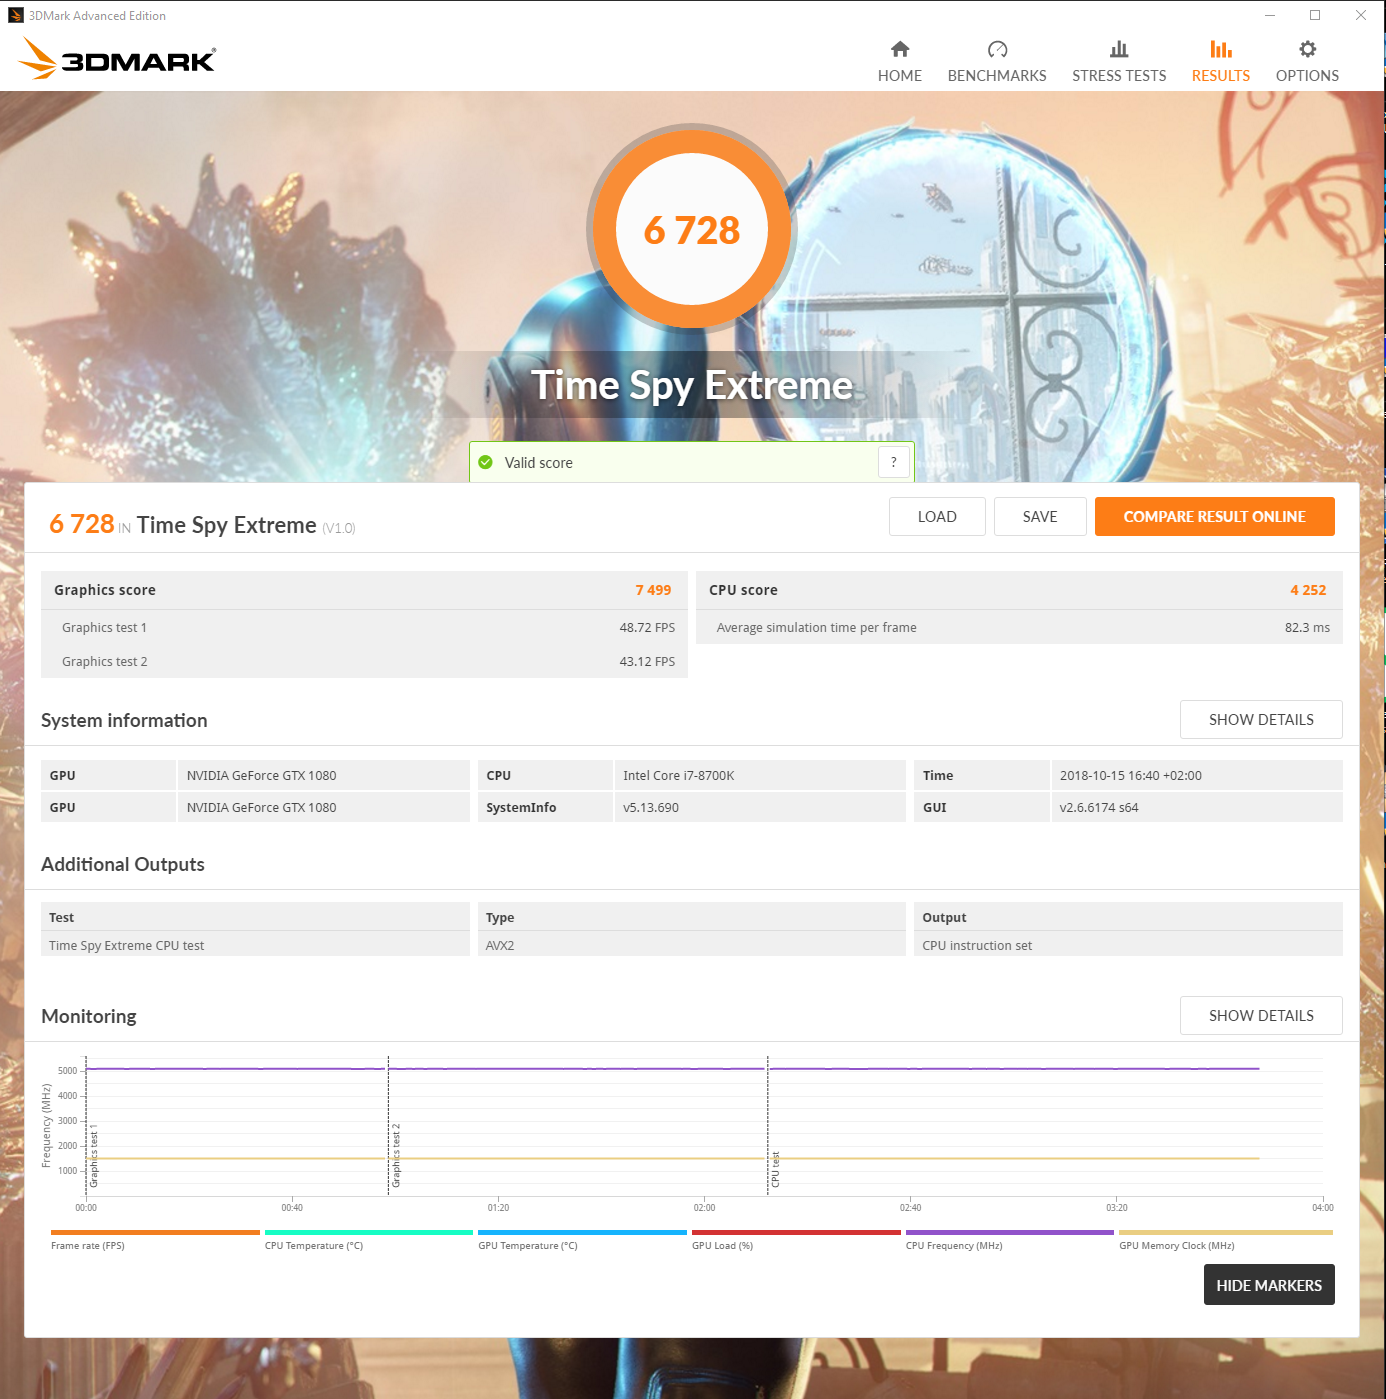
Task: Toggle Frame rate (FPS) legend swatch
Action: (155, 1232)
